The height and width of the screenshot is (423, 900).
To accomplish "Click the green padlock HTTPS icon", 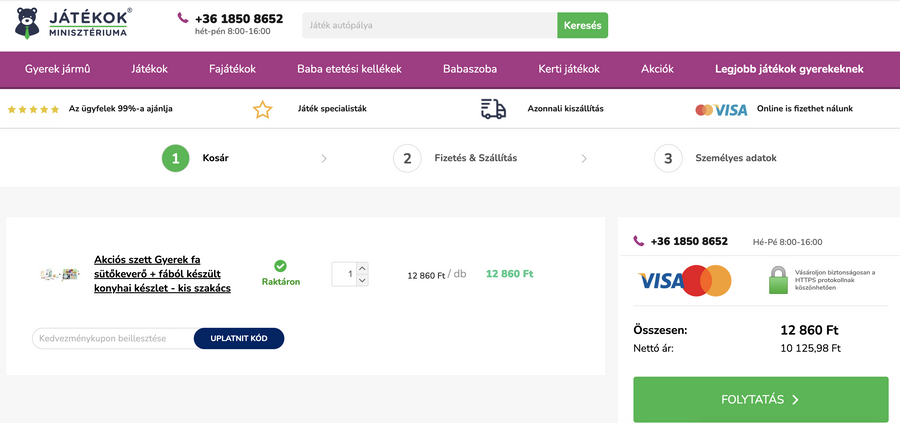I will click(x=780, y=281).
